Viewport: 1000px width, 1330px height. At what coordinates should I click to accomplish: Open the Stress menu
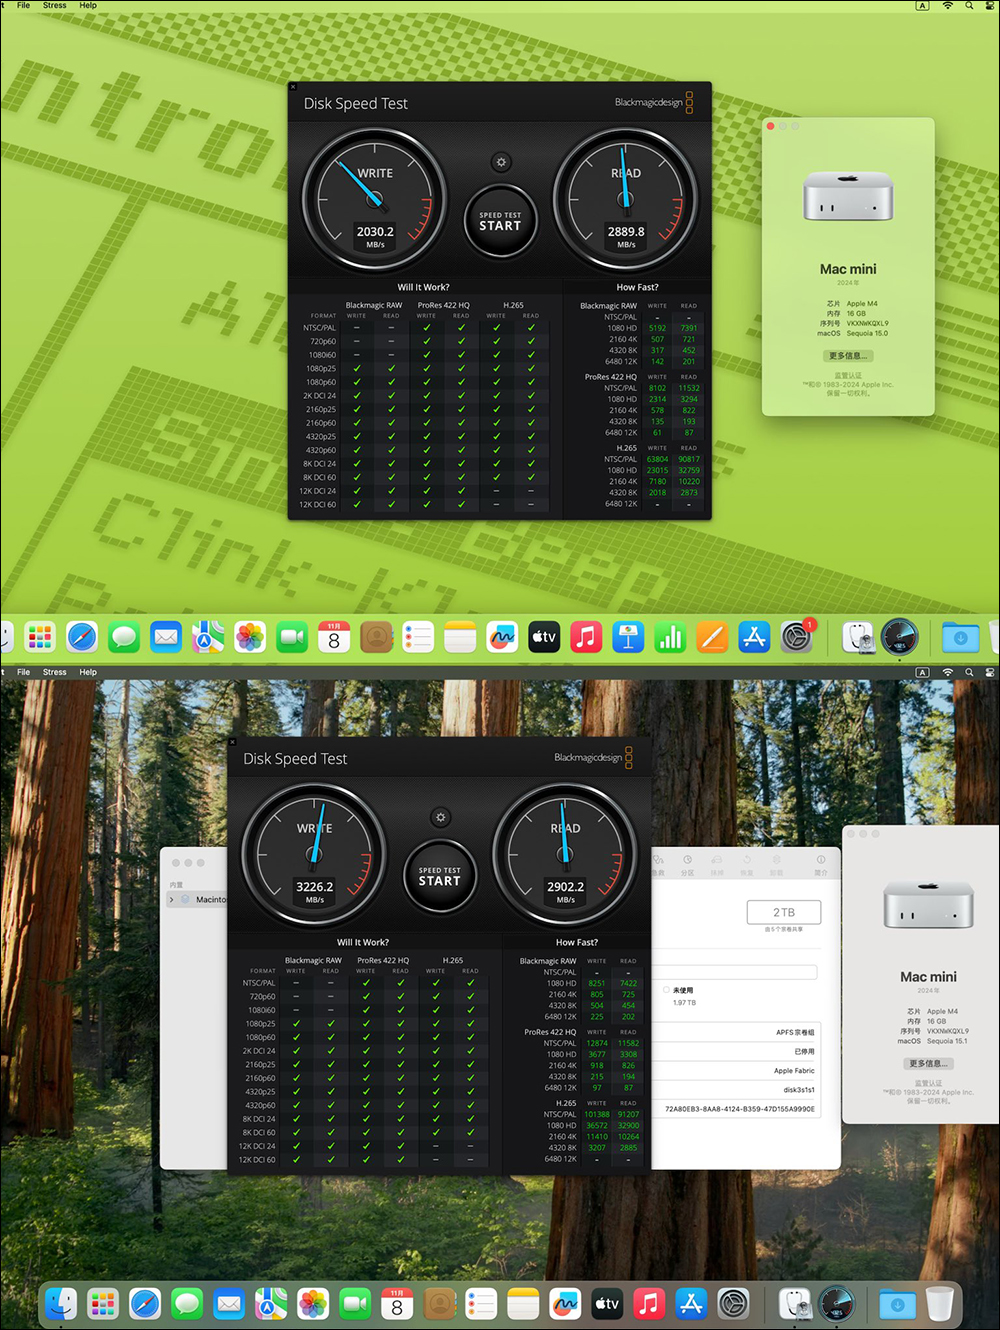(x=54, y=5)
